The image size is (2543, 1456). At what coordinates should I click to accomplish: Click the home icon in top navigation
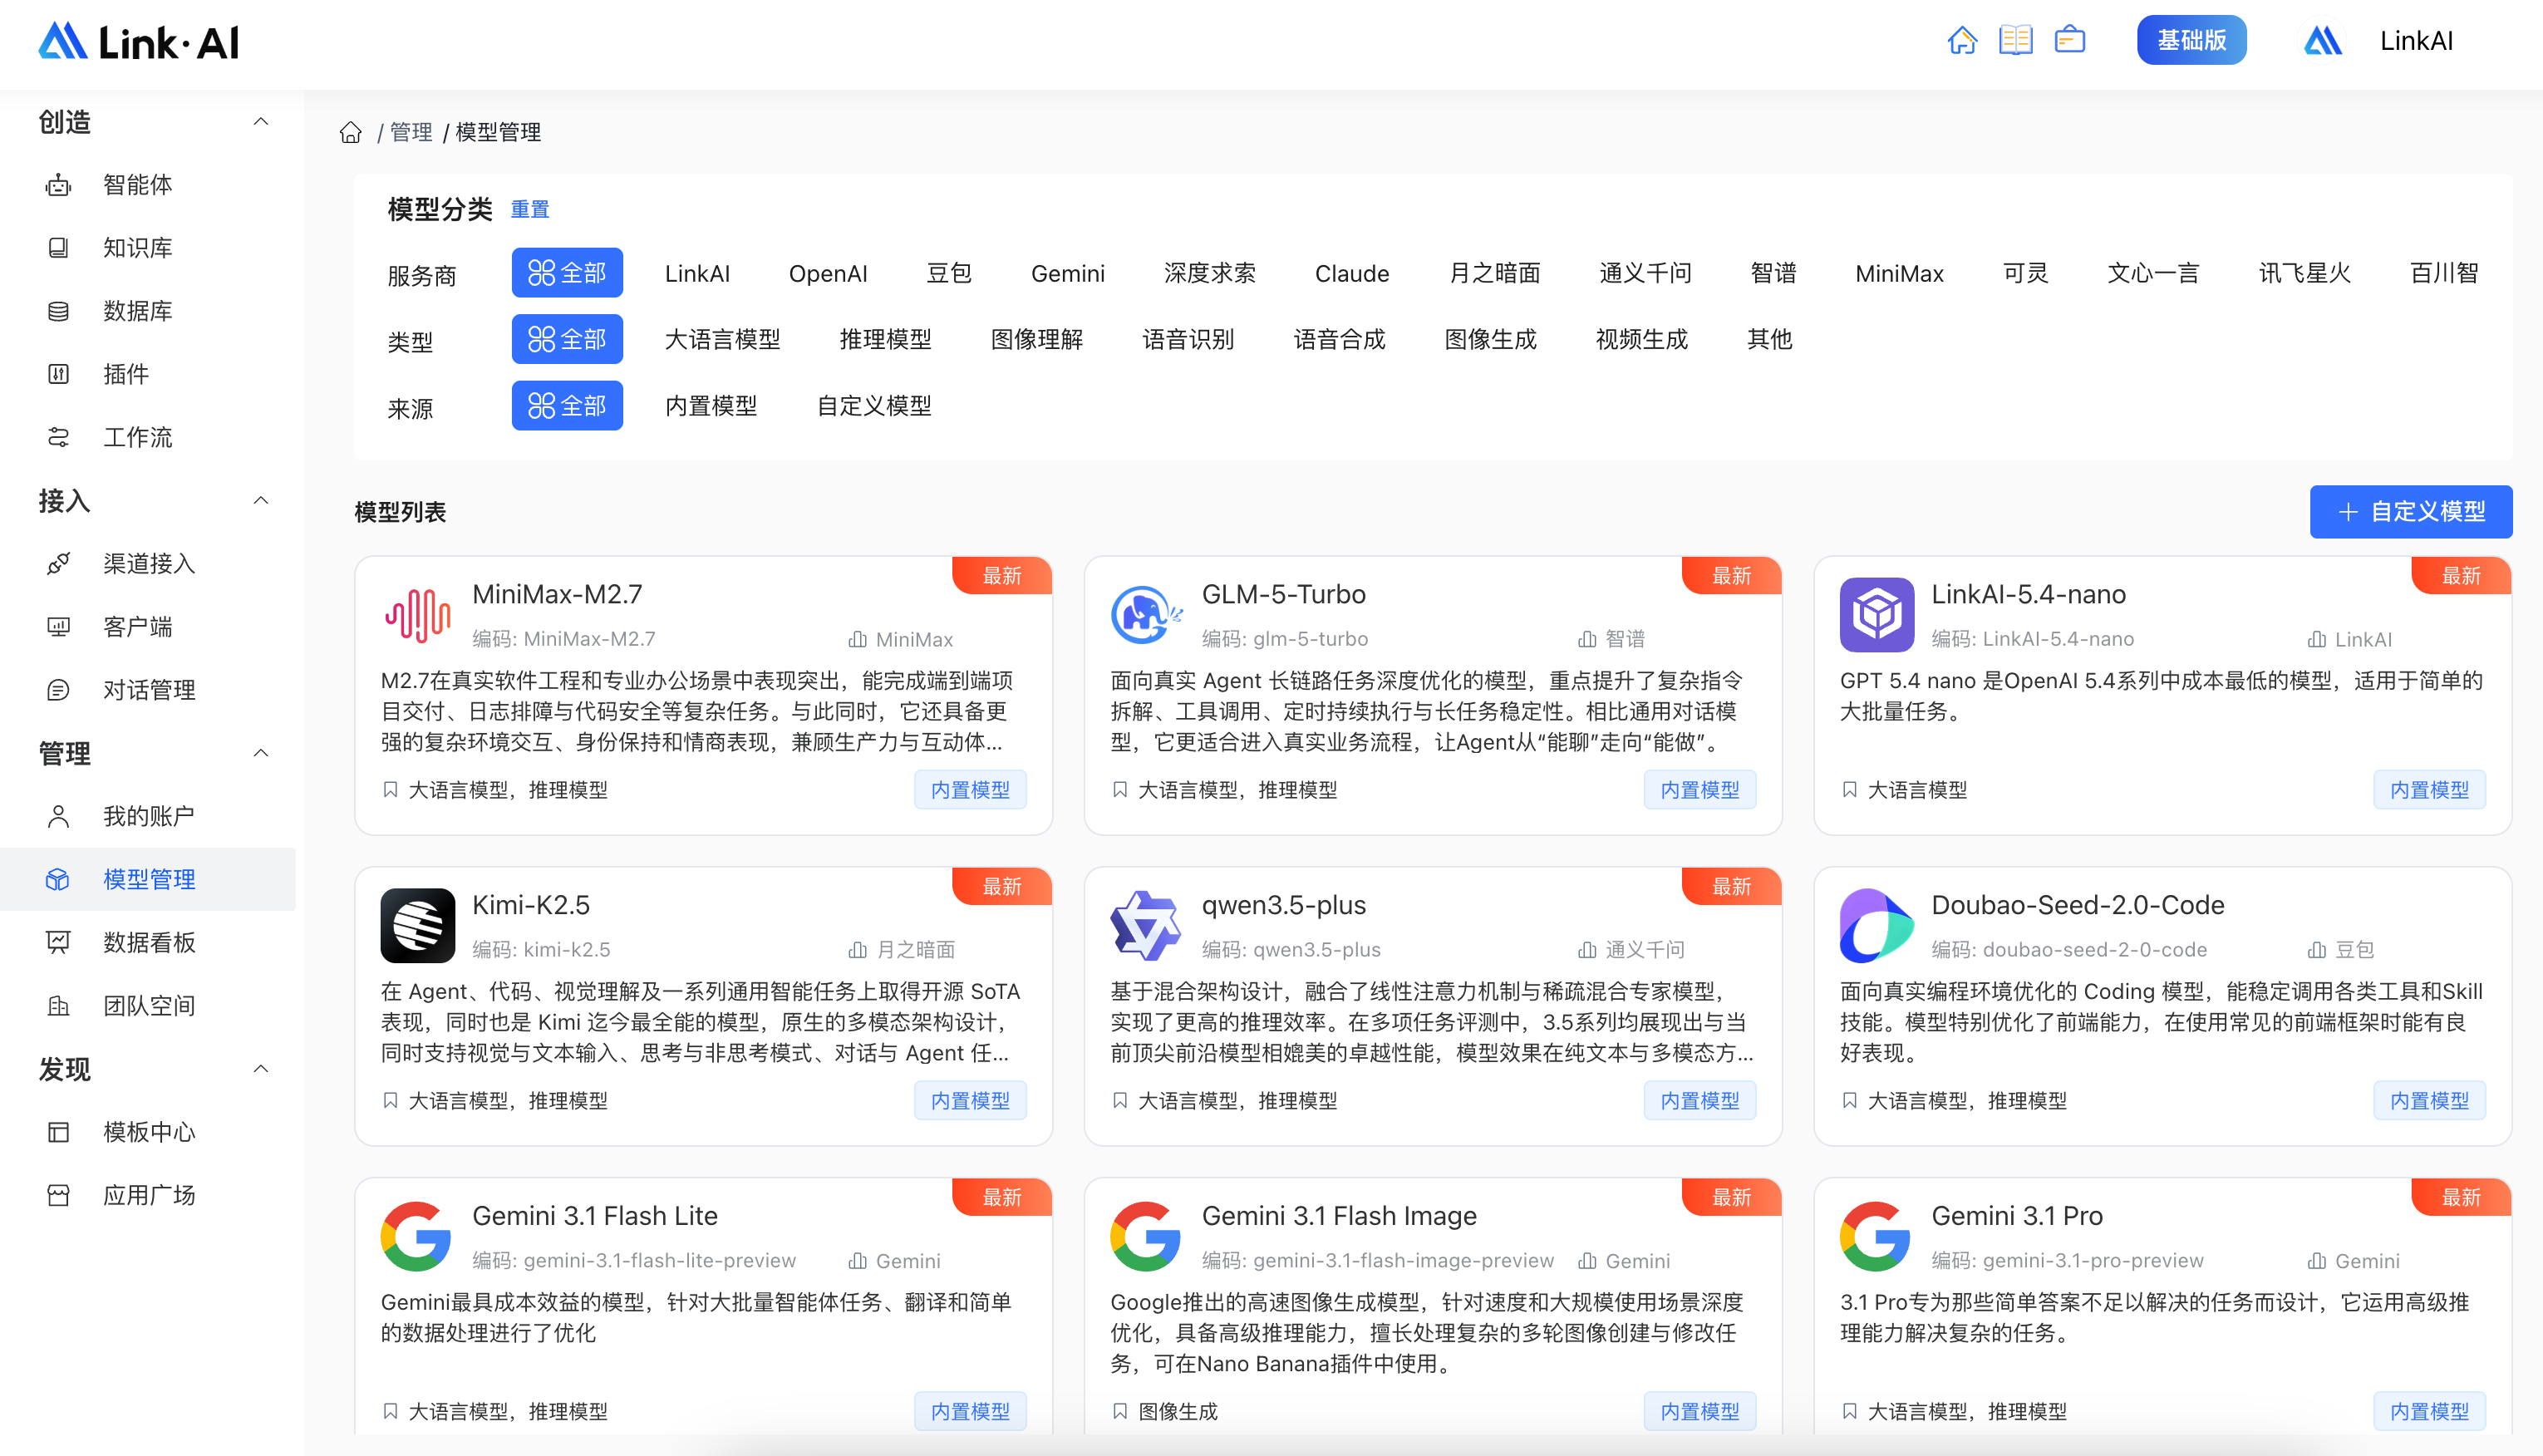pyautogui.click(x=1963, y=40)
